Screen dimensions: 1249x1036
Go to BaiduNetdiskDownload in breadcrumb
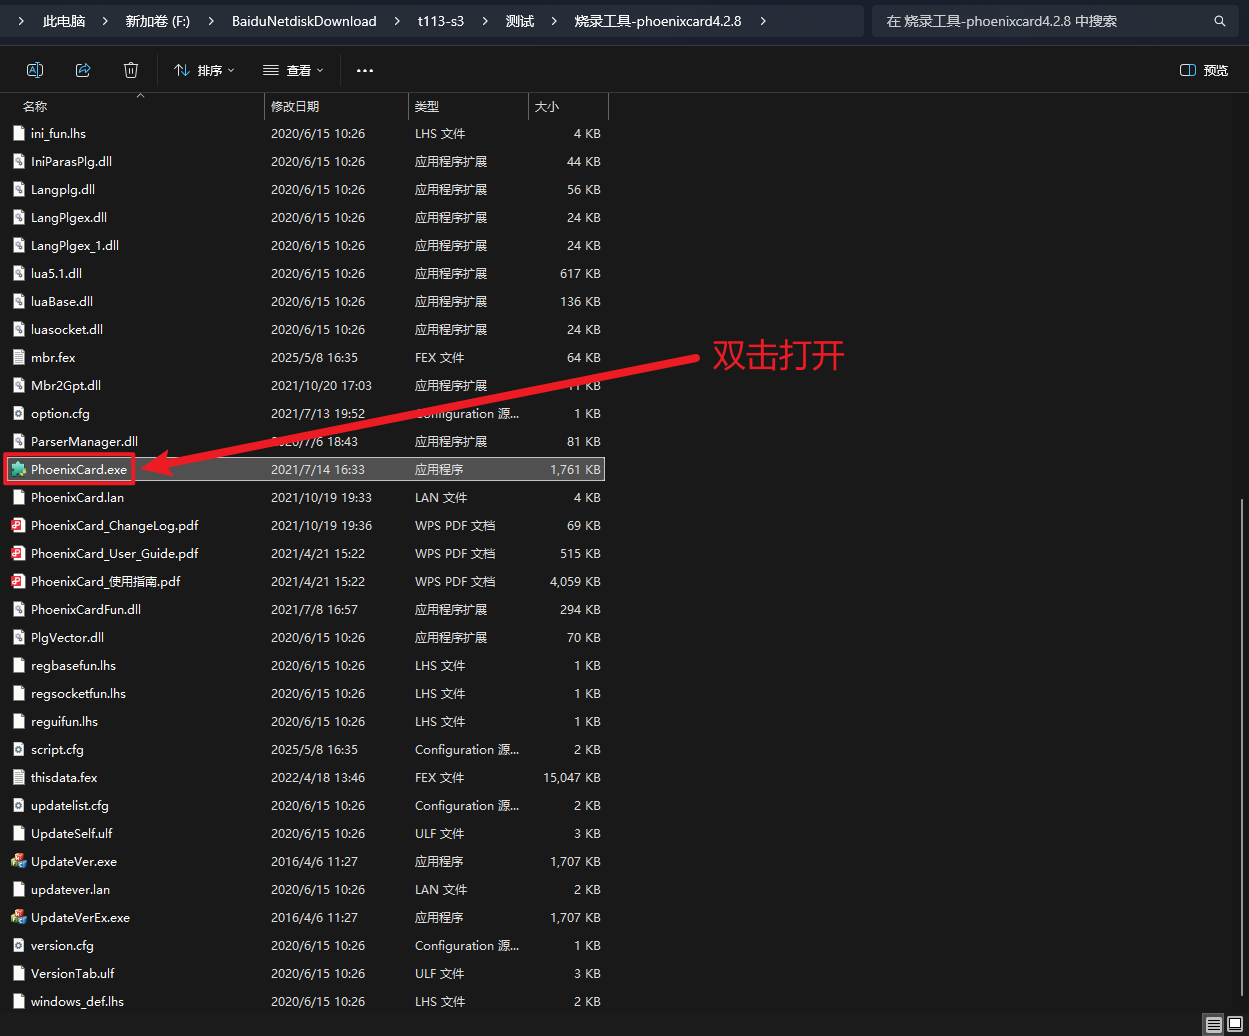(304, 21)
